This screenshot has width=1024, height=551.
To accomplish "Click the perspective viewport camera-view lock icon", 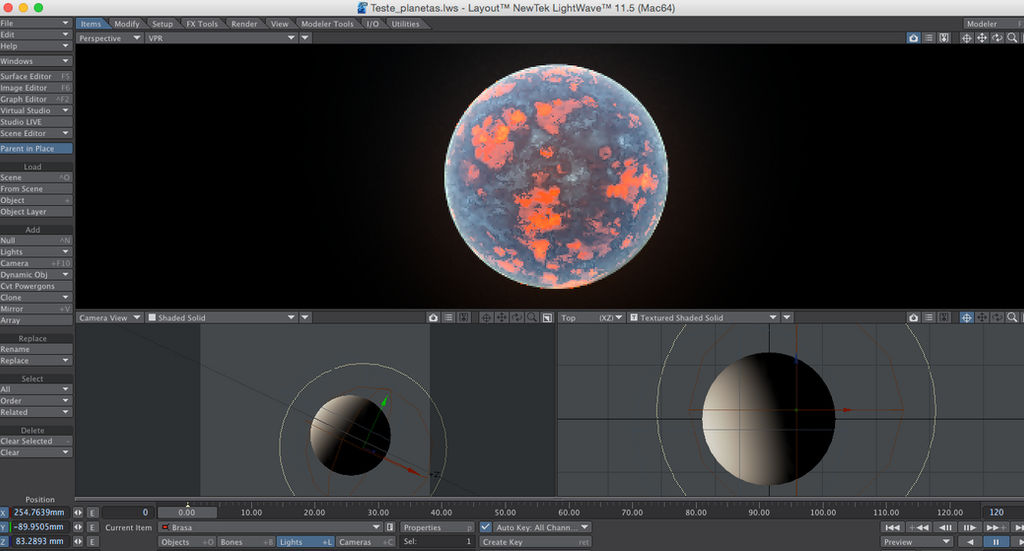I will [x=913, y=38].
